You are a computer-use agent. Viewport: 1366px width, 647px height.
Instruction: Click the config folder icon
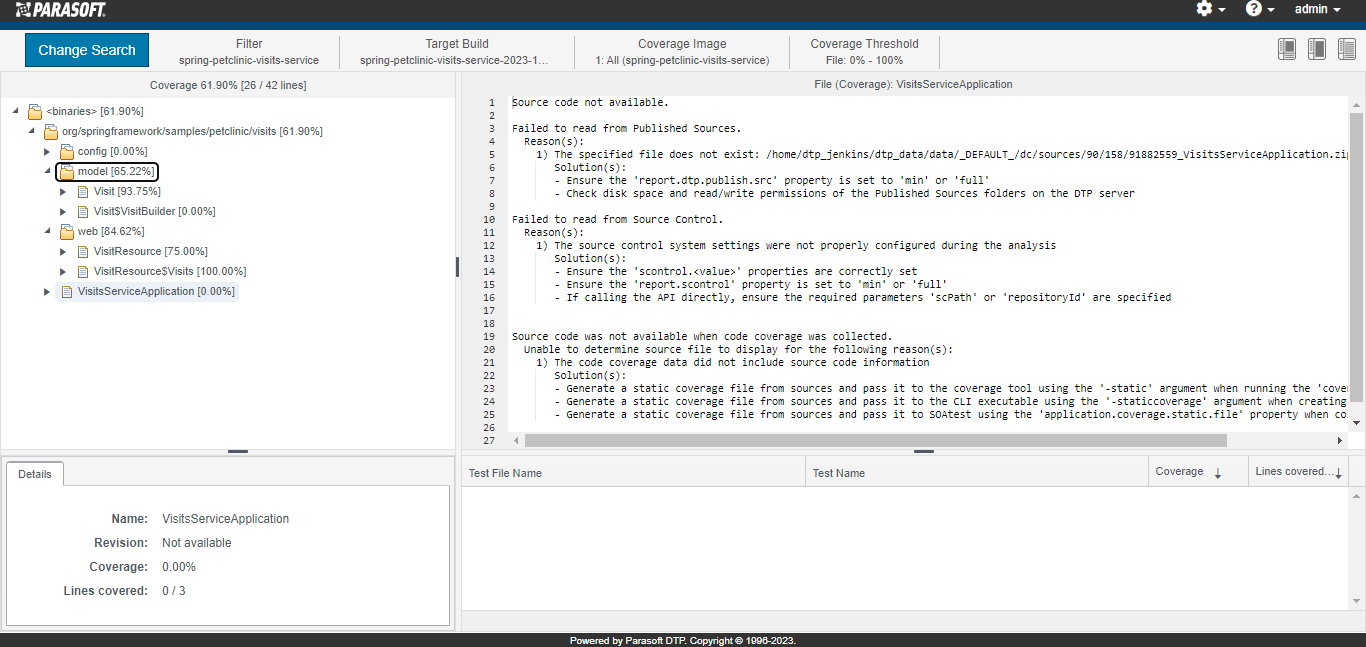tap(67, 151)
